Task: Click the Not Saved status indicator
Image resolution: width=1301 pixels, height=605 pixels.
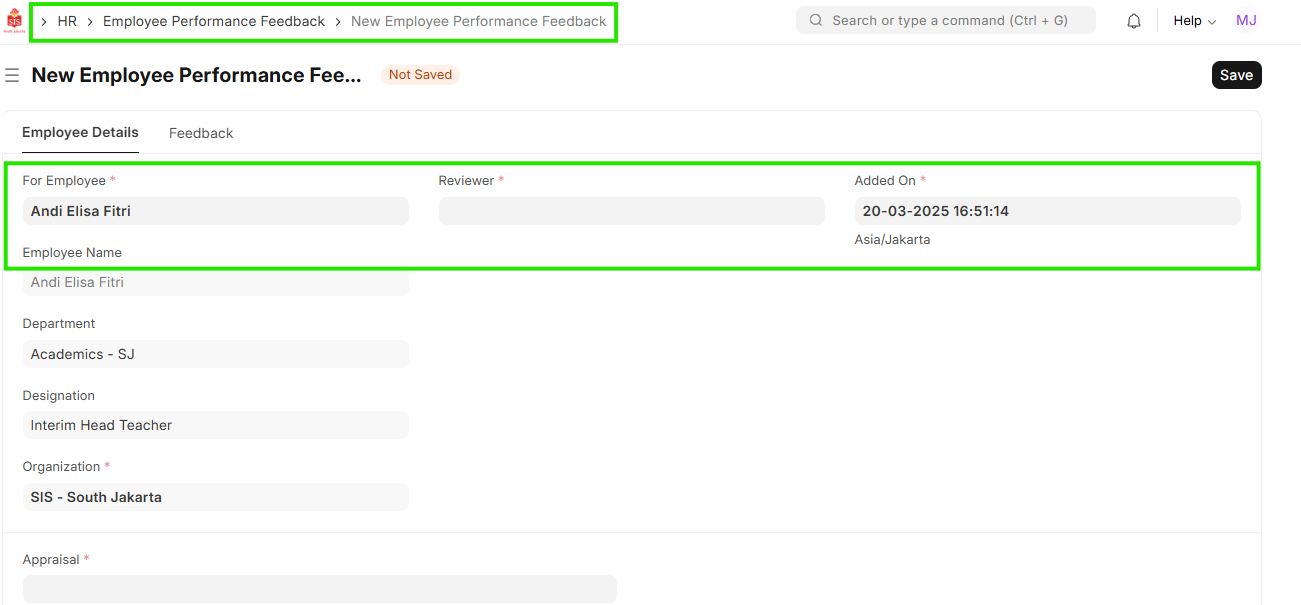Action: point(420,75)
